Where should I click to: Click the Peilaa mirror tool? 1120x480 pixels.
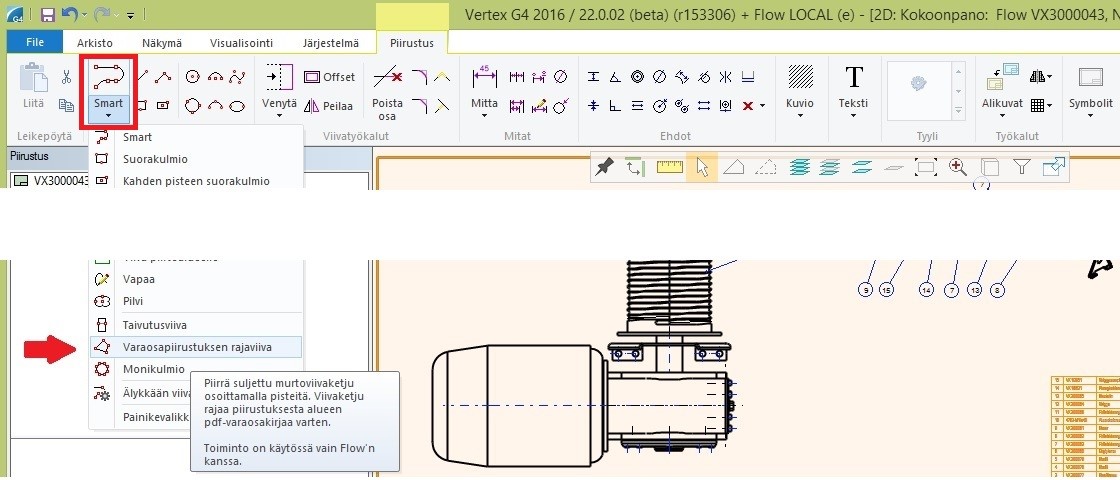point(329,106)
